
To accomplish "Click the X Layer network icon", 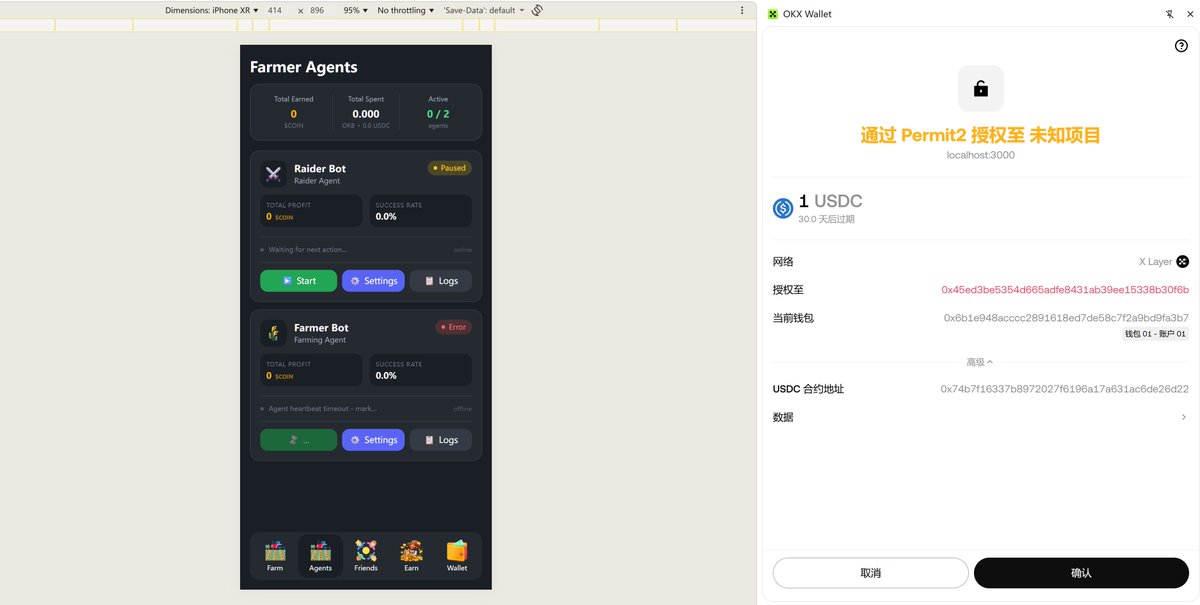I will tap(1182, 261).
